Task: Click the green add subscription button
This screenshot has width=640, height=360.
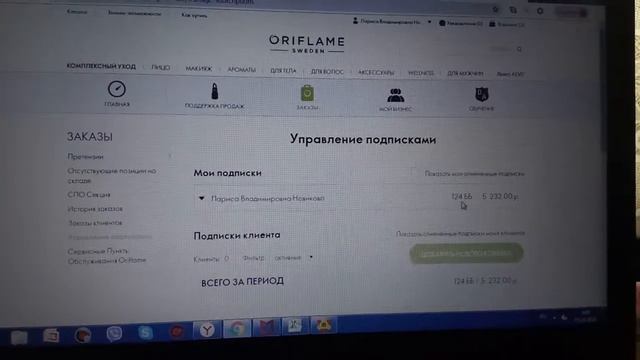Action: (466, 253)
